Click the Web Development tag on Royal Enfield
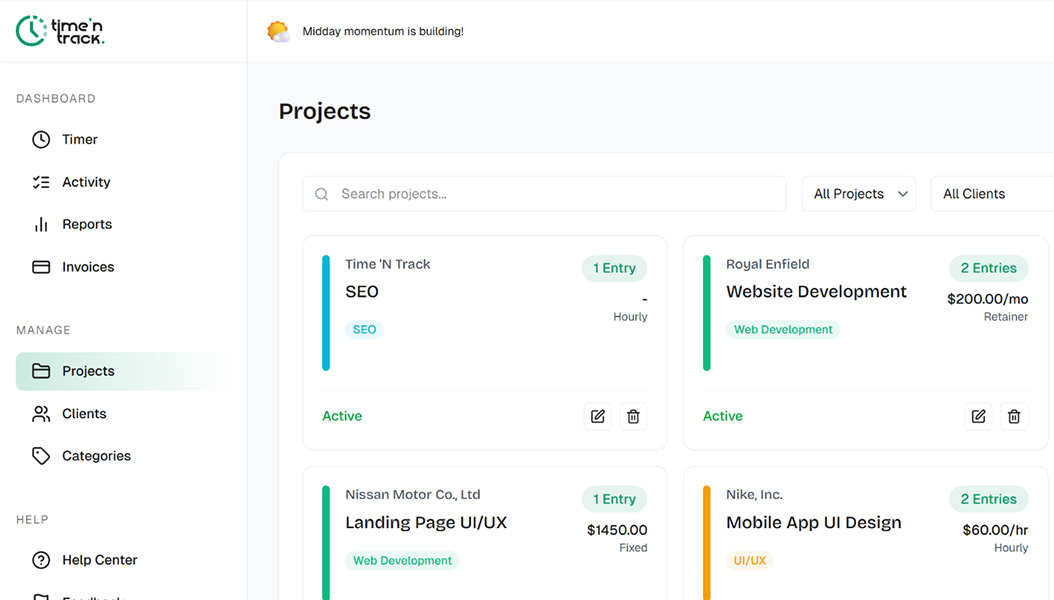 pos(783,330)
